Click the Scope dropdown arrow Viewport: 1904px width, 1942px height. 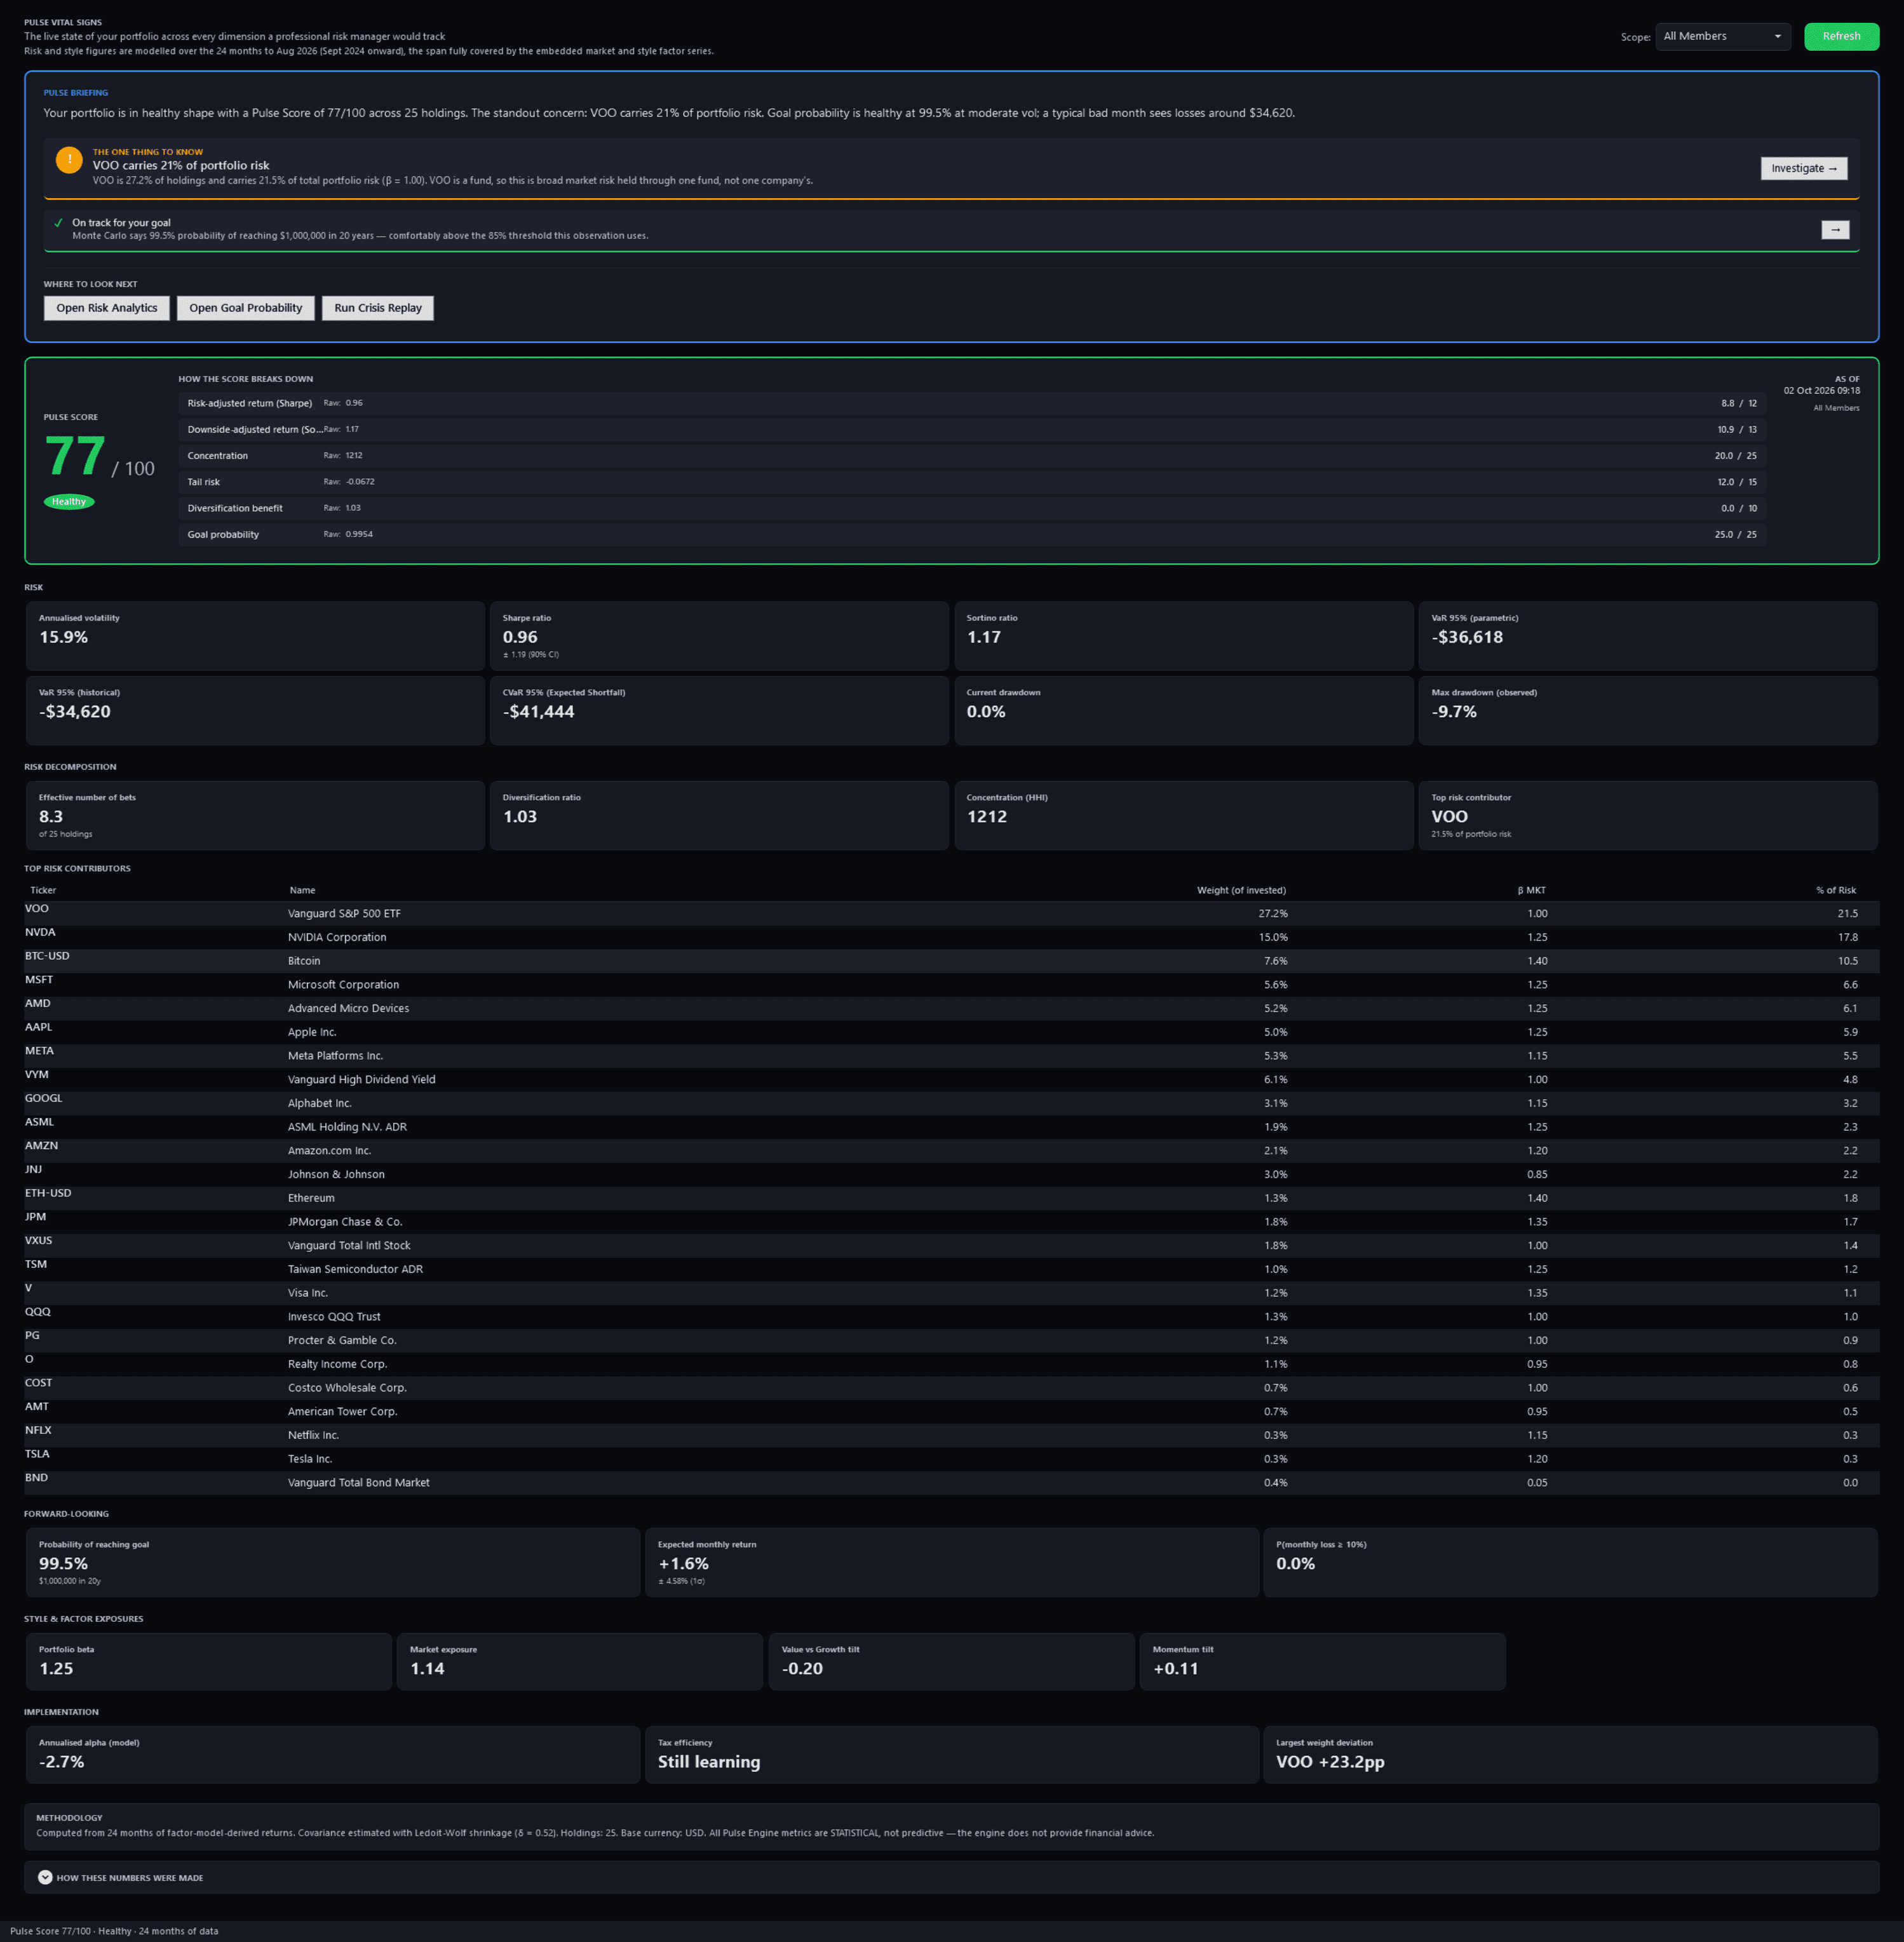pyautogui.click(x=1777, y=37)
